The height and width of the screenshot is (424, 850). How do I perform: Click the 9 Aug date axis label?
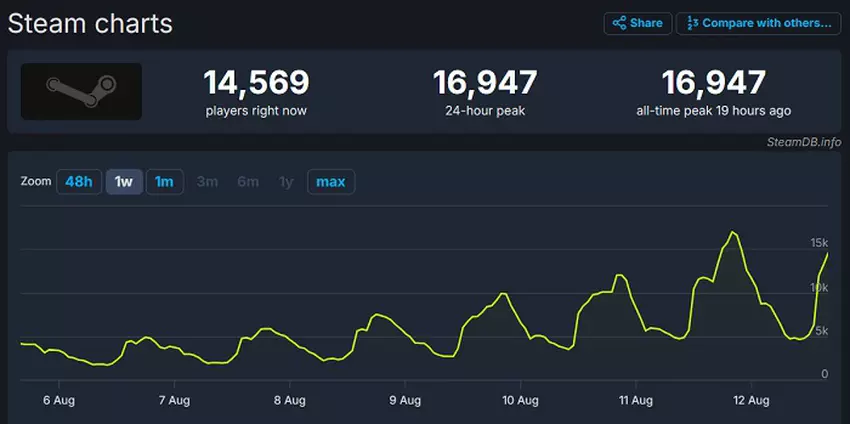(x=405, y=400)
